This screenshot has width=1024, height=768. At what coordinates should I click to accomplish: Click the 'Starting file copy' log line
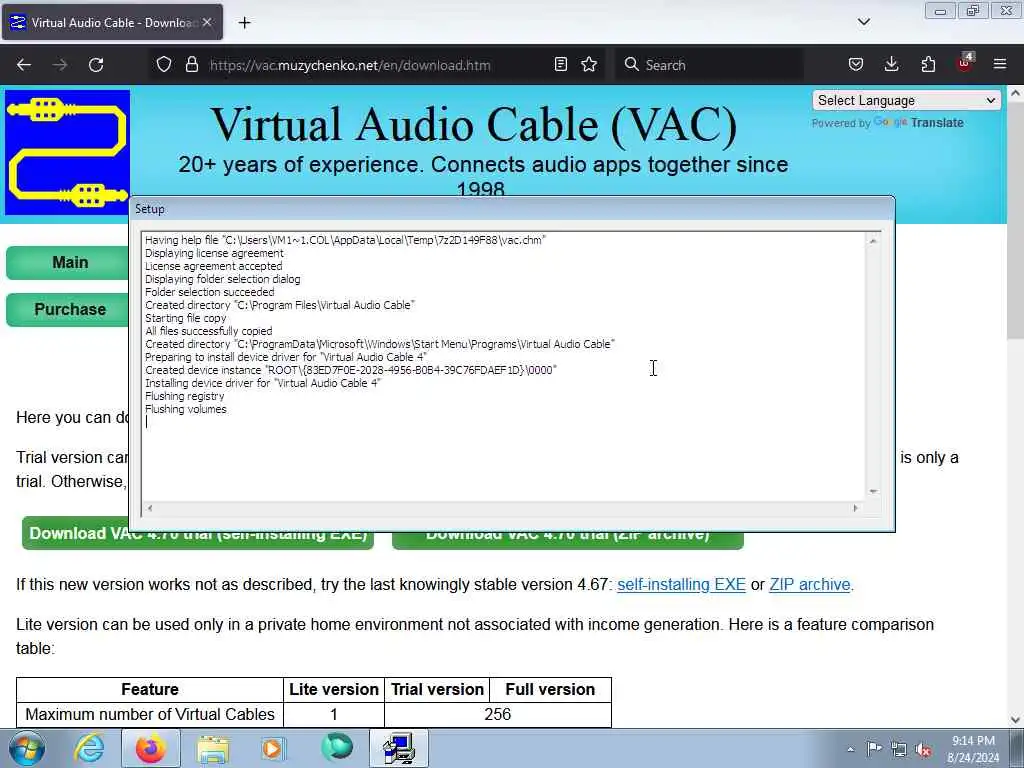(185, 318)
